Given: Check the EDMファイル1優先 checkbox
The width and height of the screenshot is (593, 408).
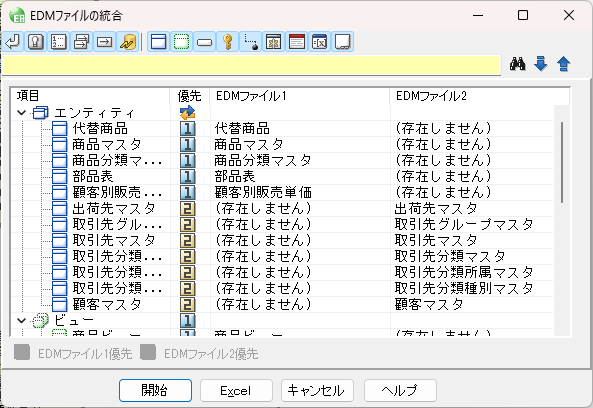Looking at the screenshot, I should 22,352.
